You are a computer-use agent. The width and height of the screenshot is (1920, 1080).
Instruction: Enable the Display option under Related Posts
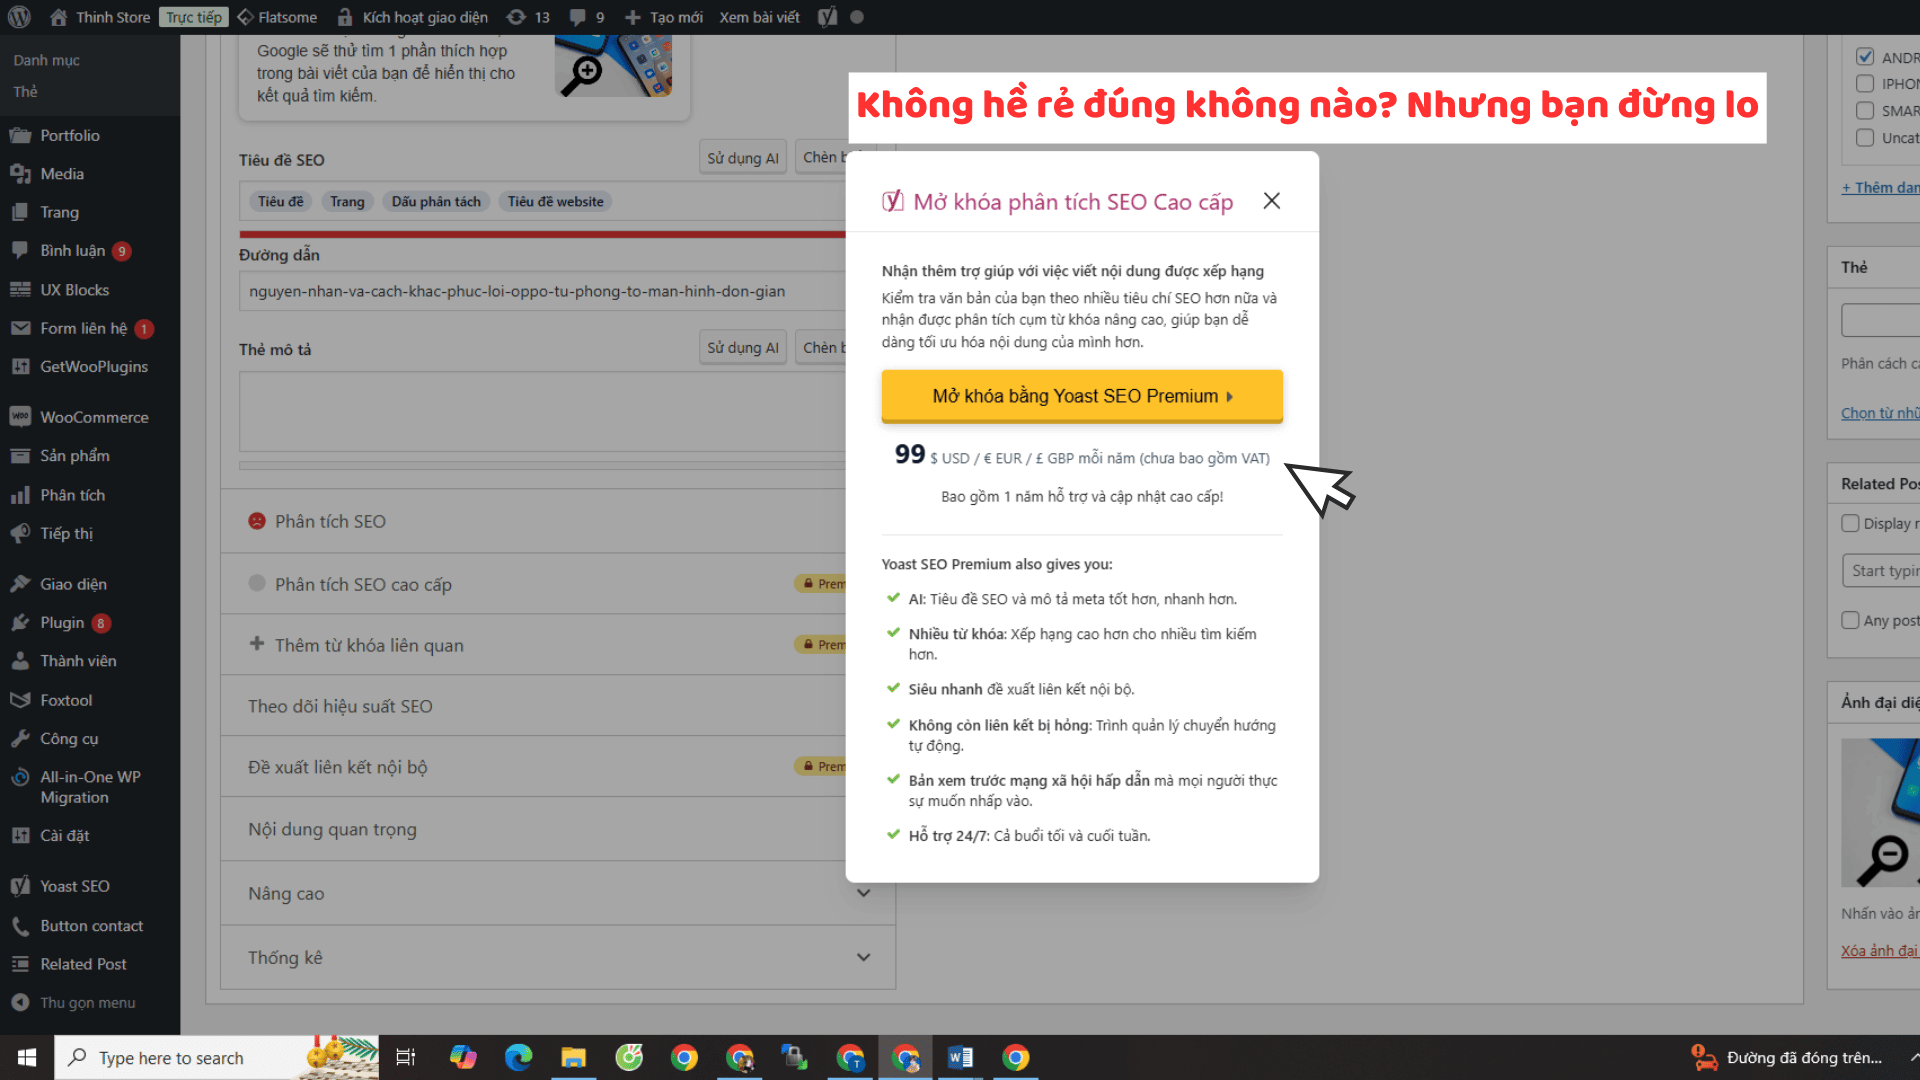[x=1852, y=523]
